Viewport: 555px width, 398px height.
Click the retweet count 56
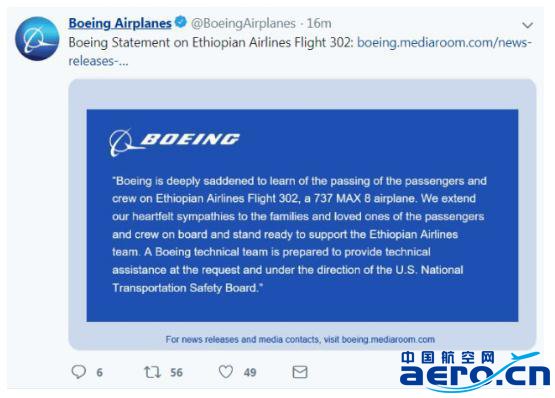point(176,373)
